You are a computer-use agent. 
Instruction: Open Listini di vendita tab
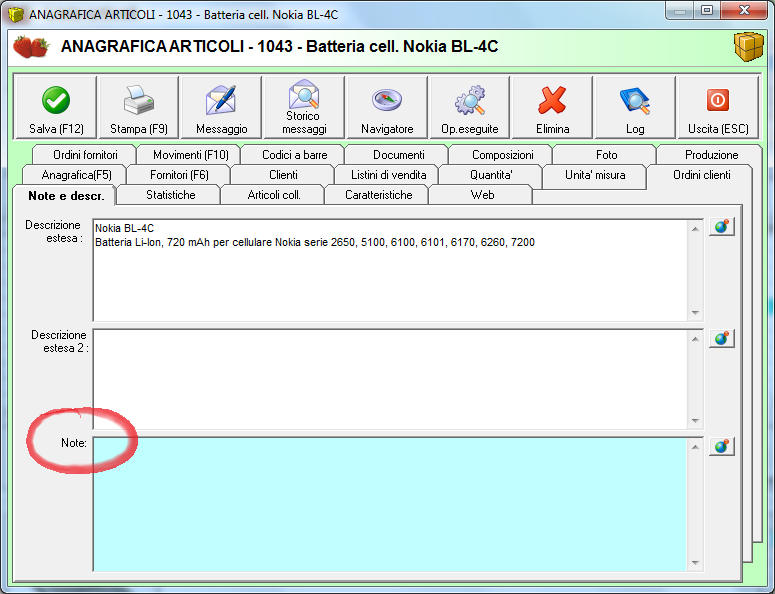click(x=388, y=175)
